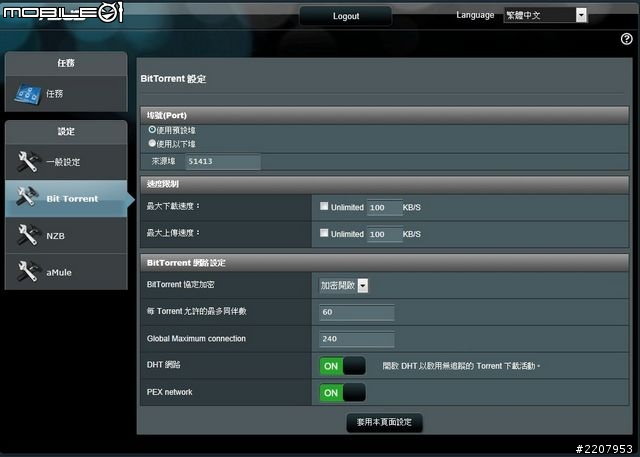
Task: Enable Unlimited for max upload speed
Action: (323, 233)
